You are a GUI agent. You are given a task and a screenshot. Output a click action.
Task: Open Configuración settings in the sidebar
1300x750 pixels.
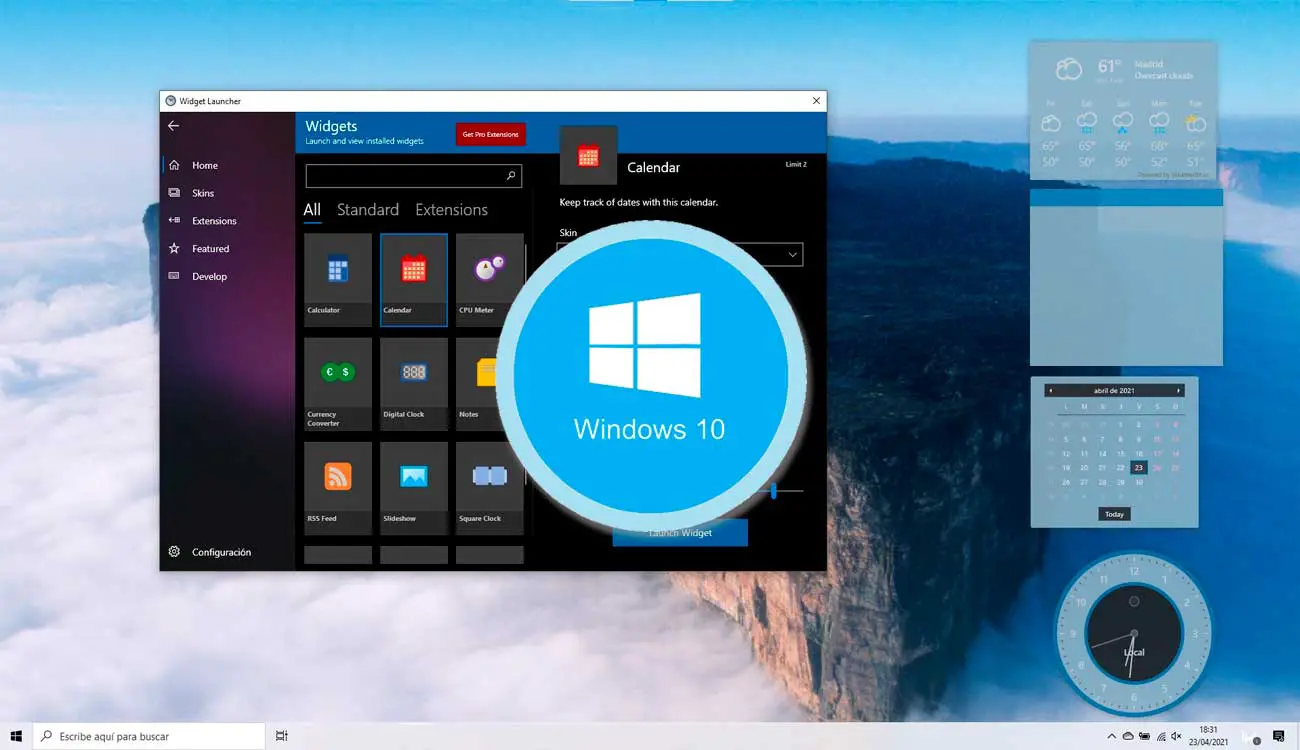point(227,552)
